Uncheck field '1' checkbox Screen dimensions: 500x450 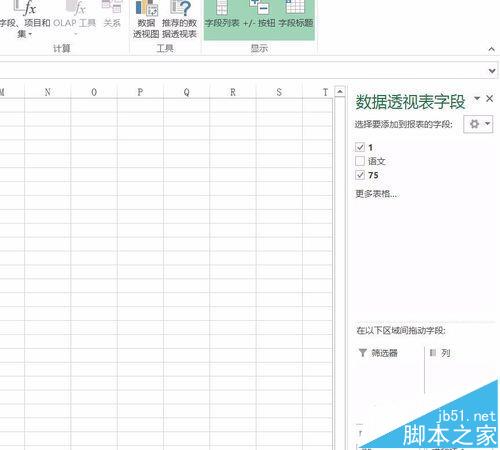click(360, 147)
